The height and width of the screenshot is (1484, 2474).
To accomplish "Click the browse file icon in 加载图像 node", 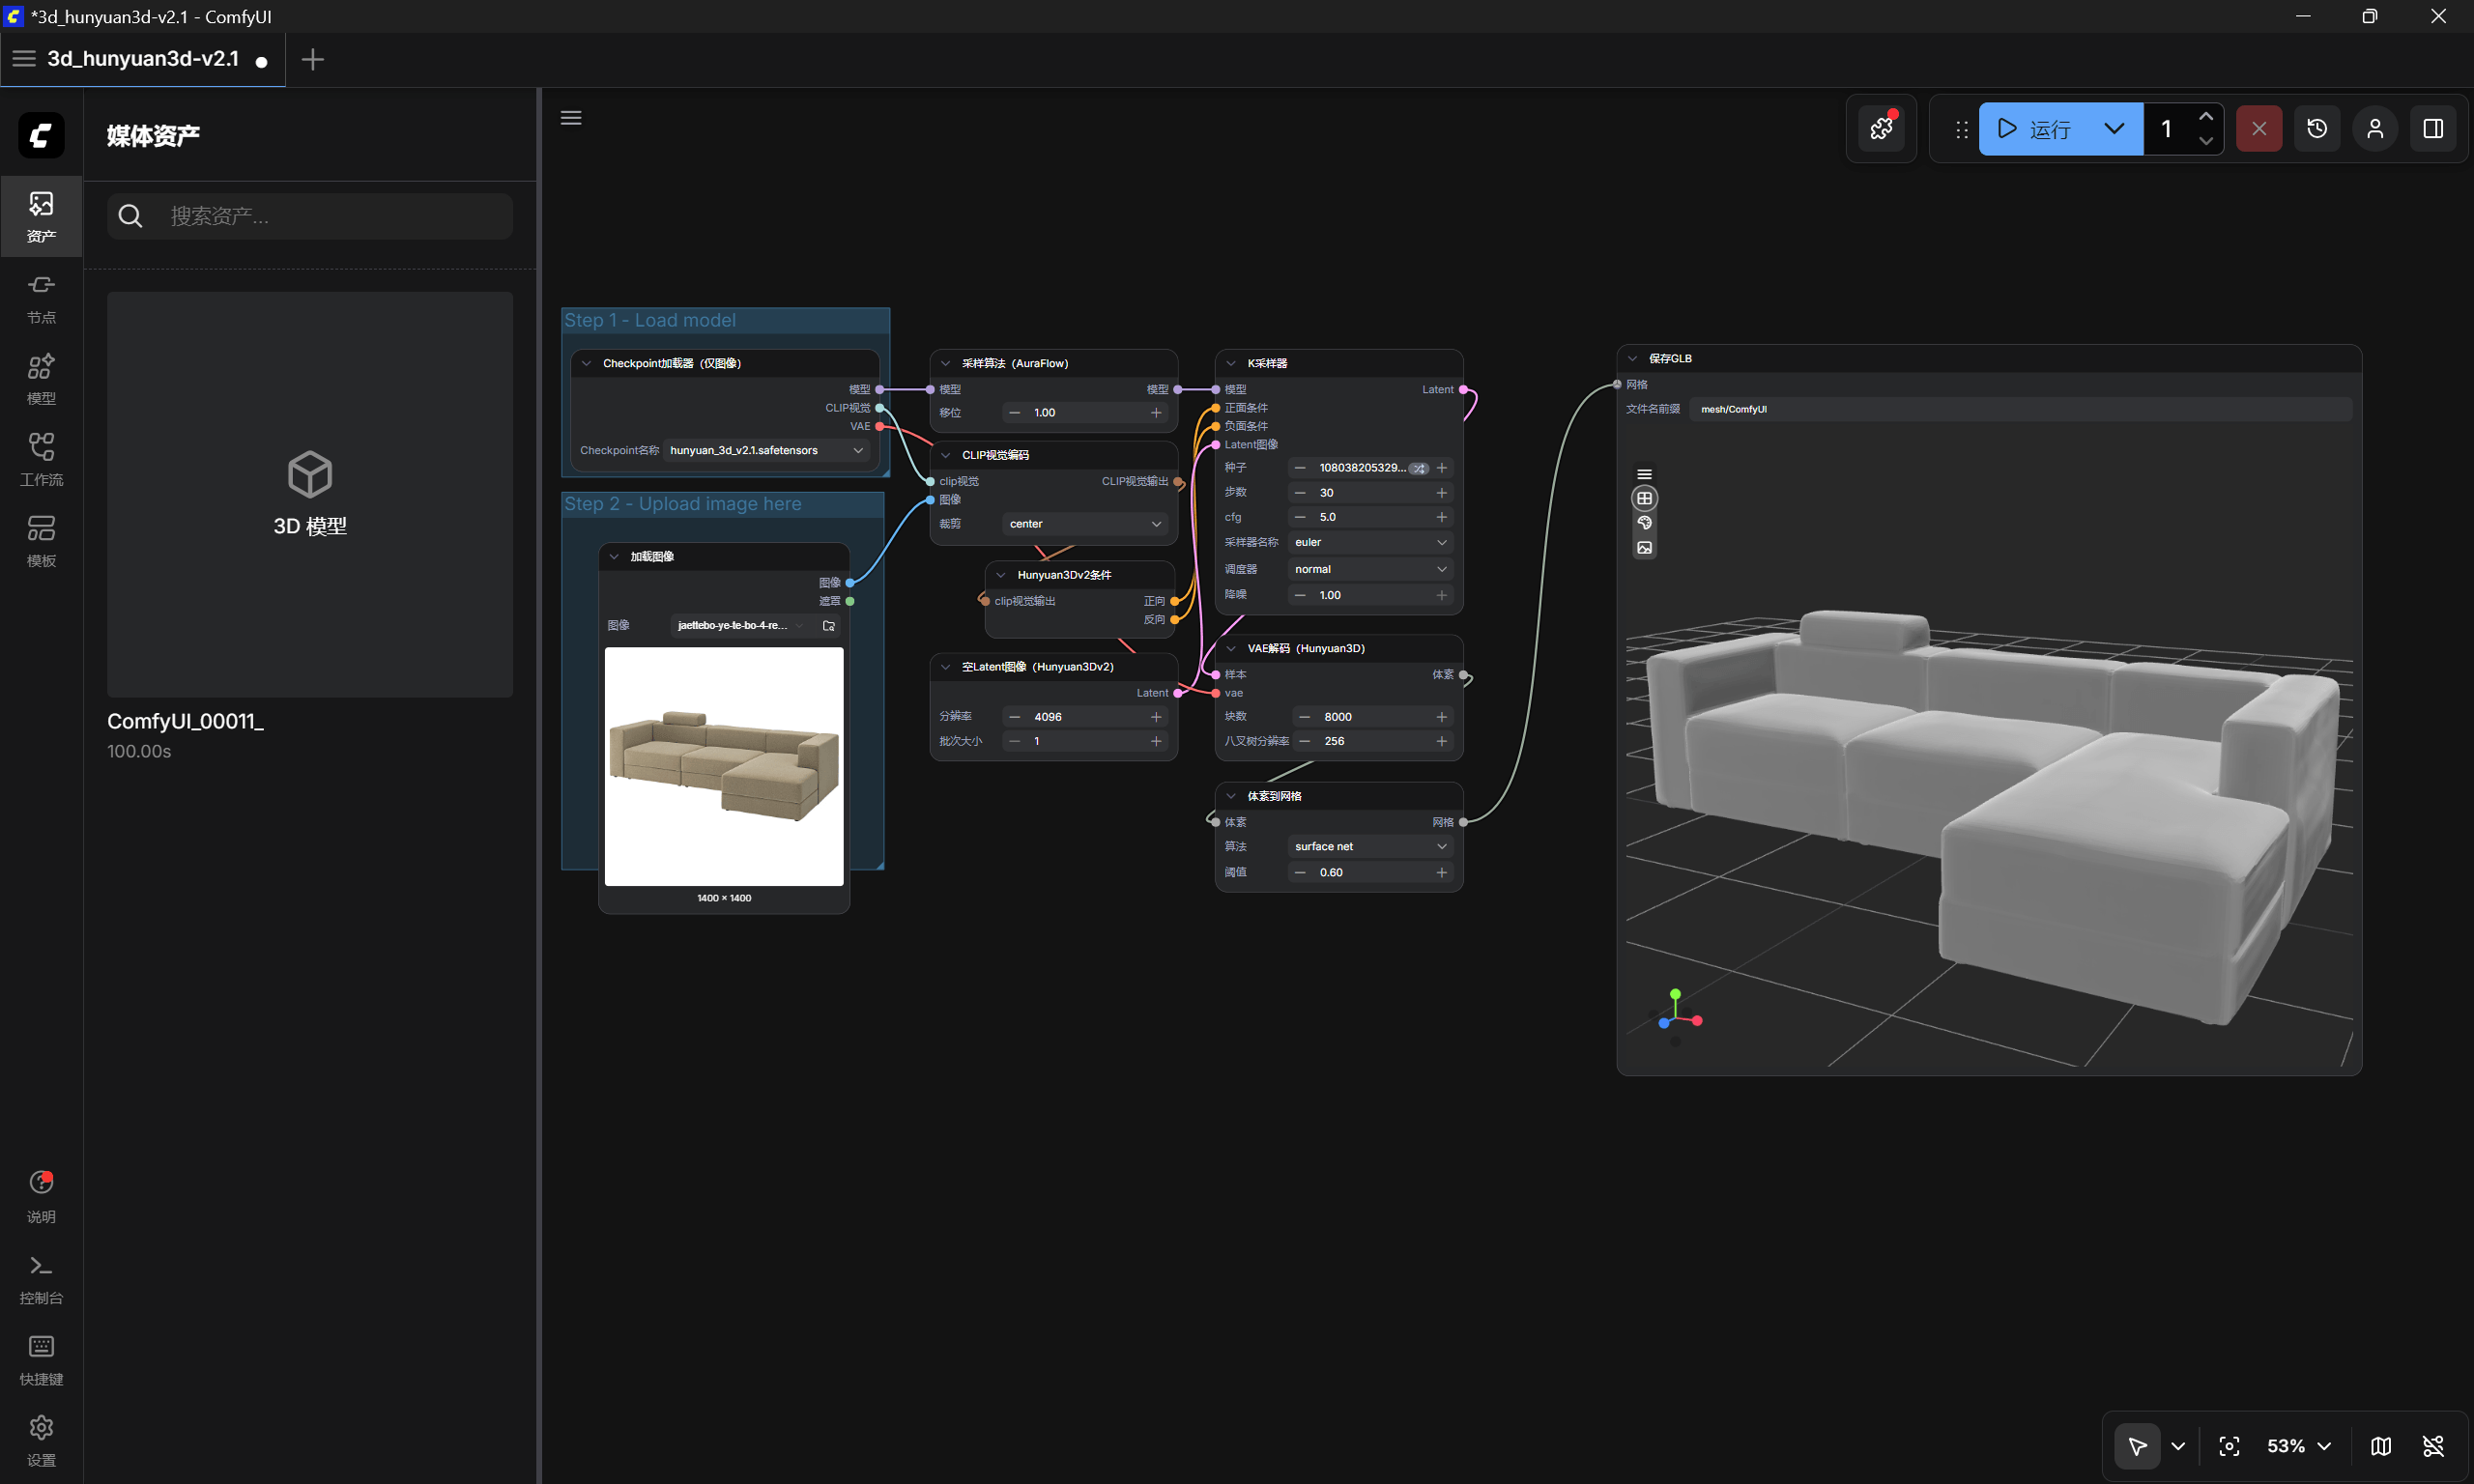I will coord(829,626).
